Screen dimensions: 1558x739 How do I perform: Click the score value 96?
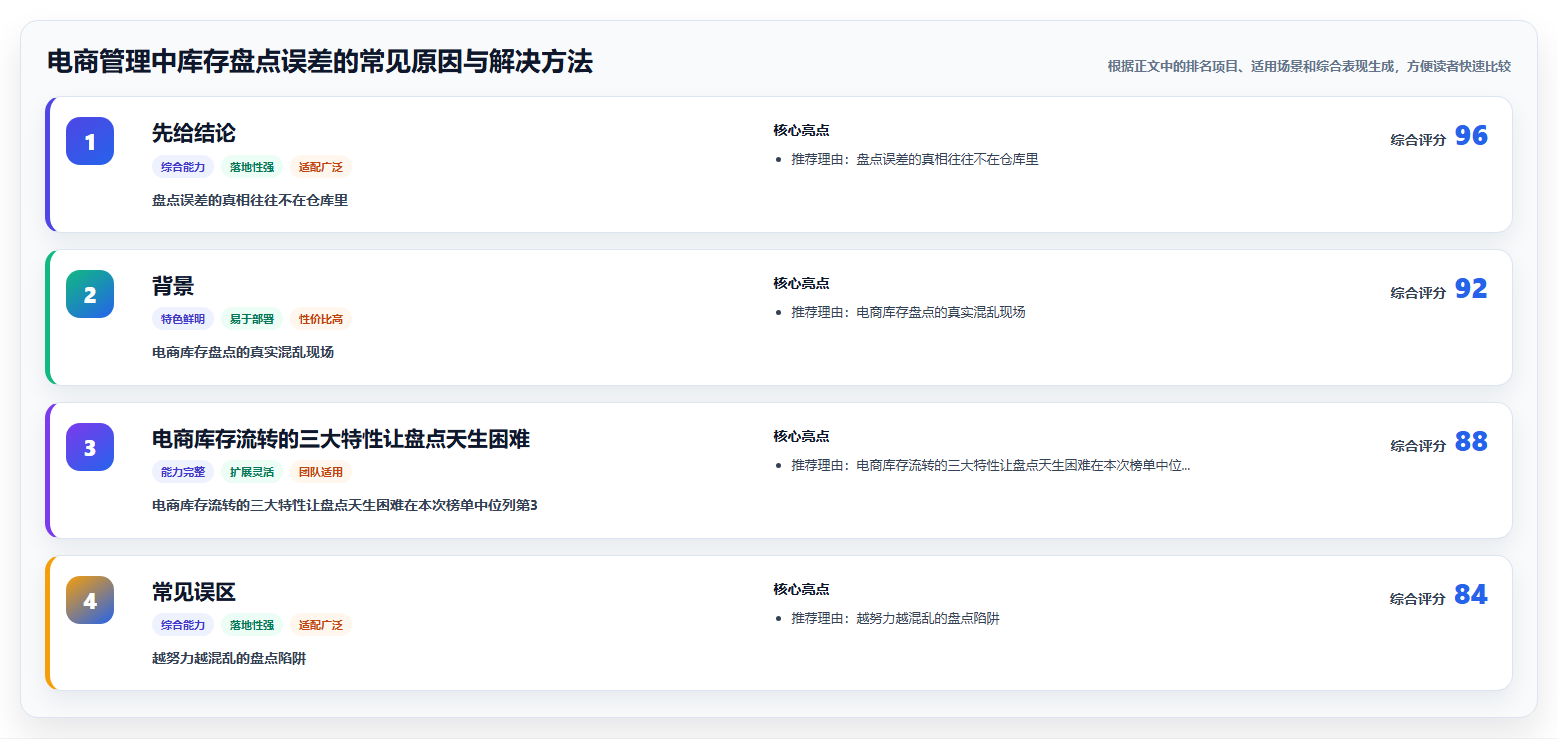point(1471,136)
